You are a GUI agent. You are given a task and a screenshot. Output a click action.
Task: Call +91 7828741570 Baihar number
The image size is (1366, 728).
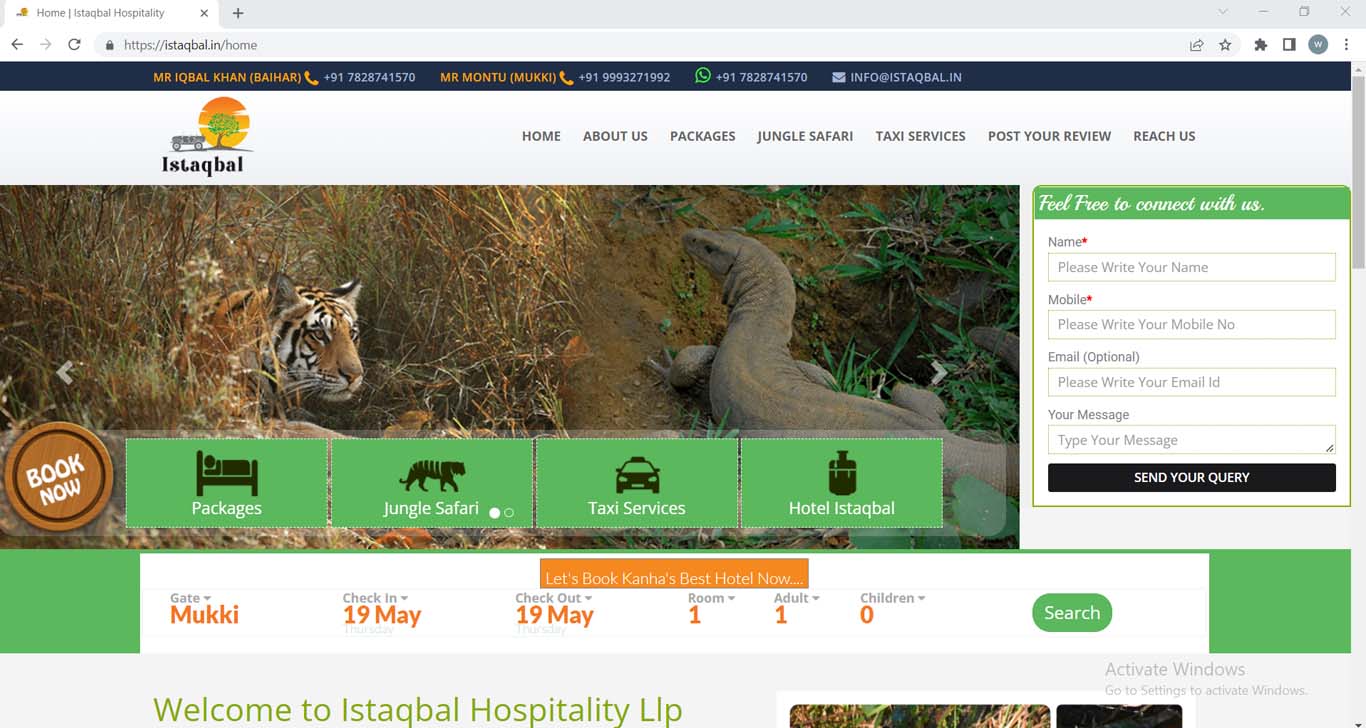(369, 77)
